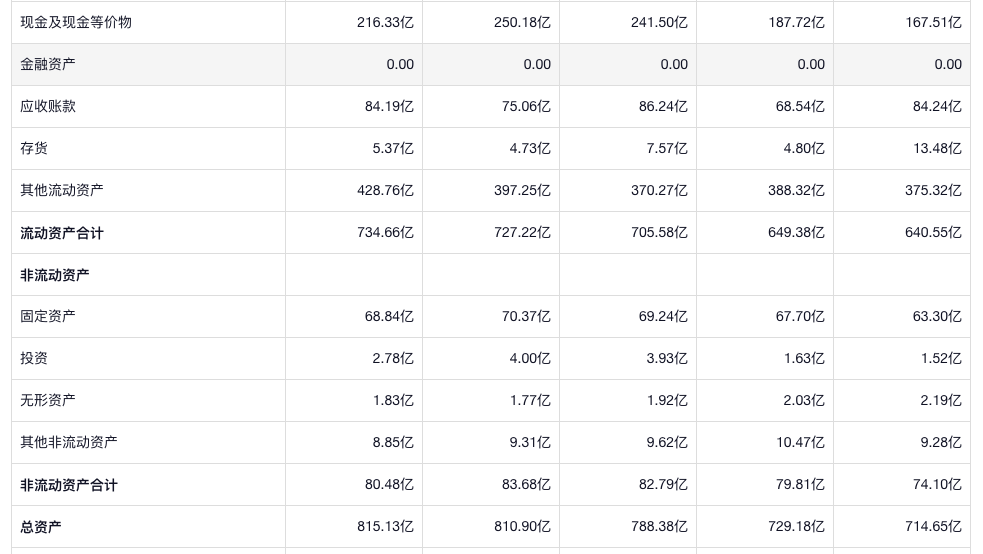This screenshot has height=554, width=983.
Task: Click the 其他流动资产 row label
Action: click(62, 190)
